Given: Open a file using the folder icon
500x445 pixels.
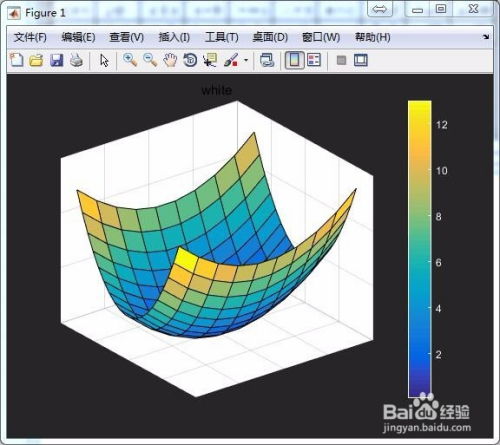Looking at the screenshot, I should pos(36,60).
